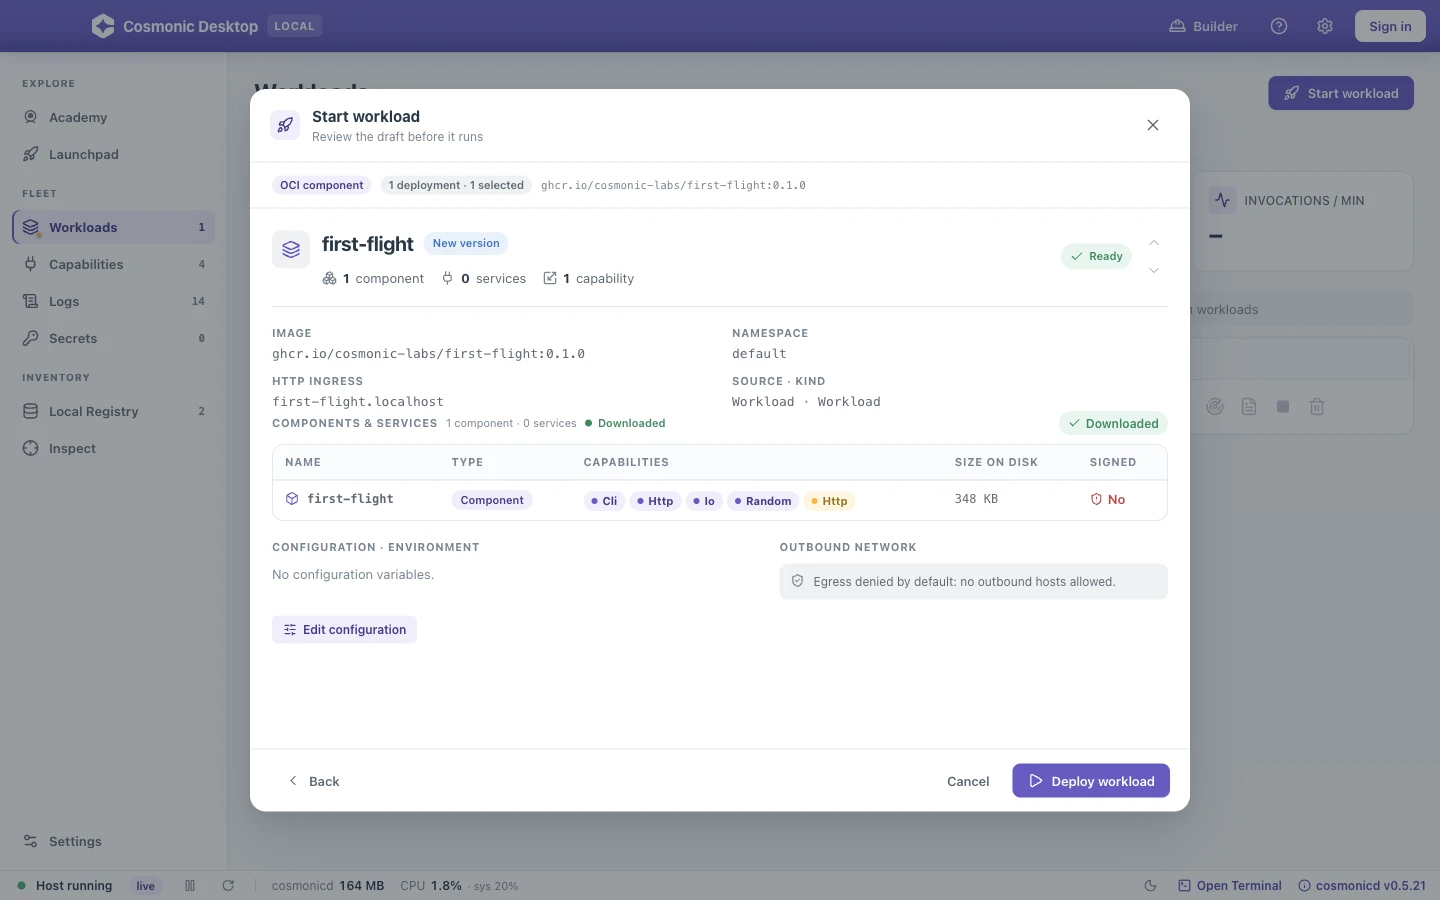Screen dimensions: 1440x900
Task: Click the services plug icon
Action: (447, 278)
